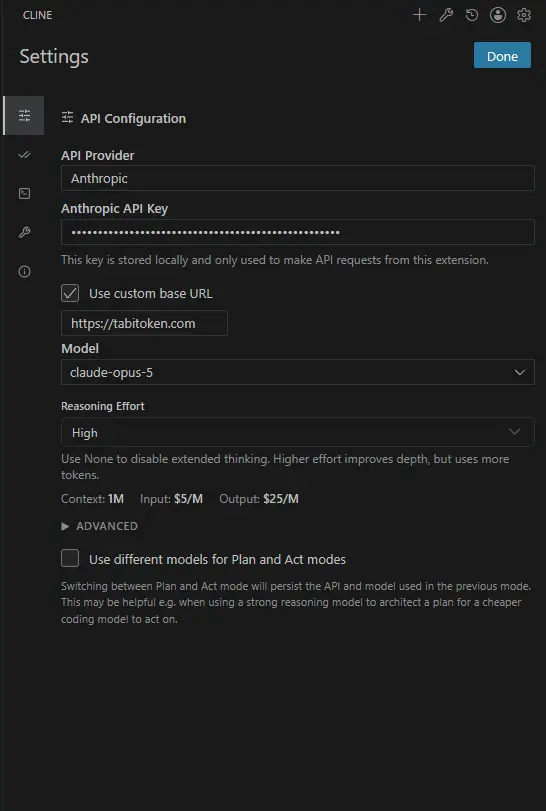Click the settings gear icon in header
The width and height of the screenshot is (546, 811).
point(524,15)
